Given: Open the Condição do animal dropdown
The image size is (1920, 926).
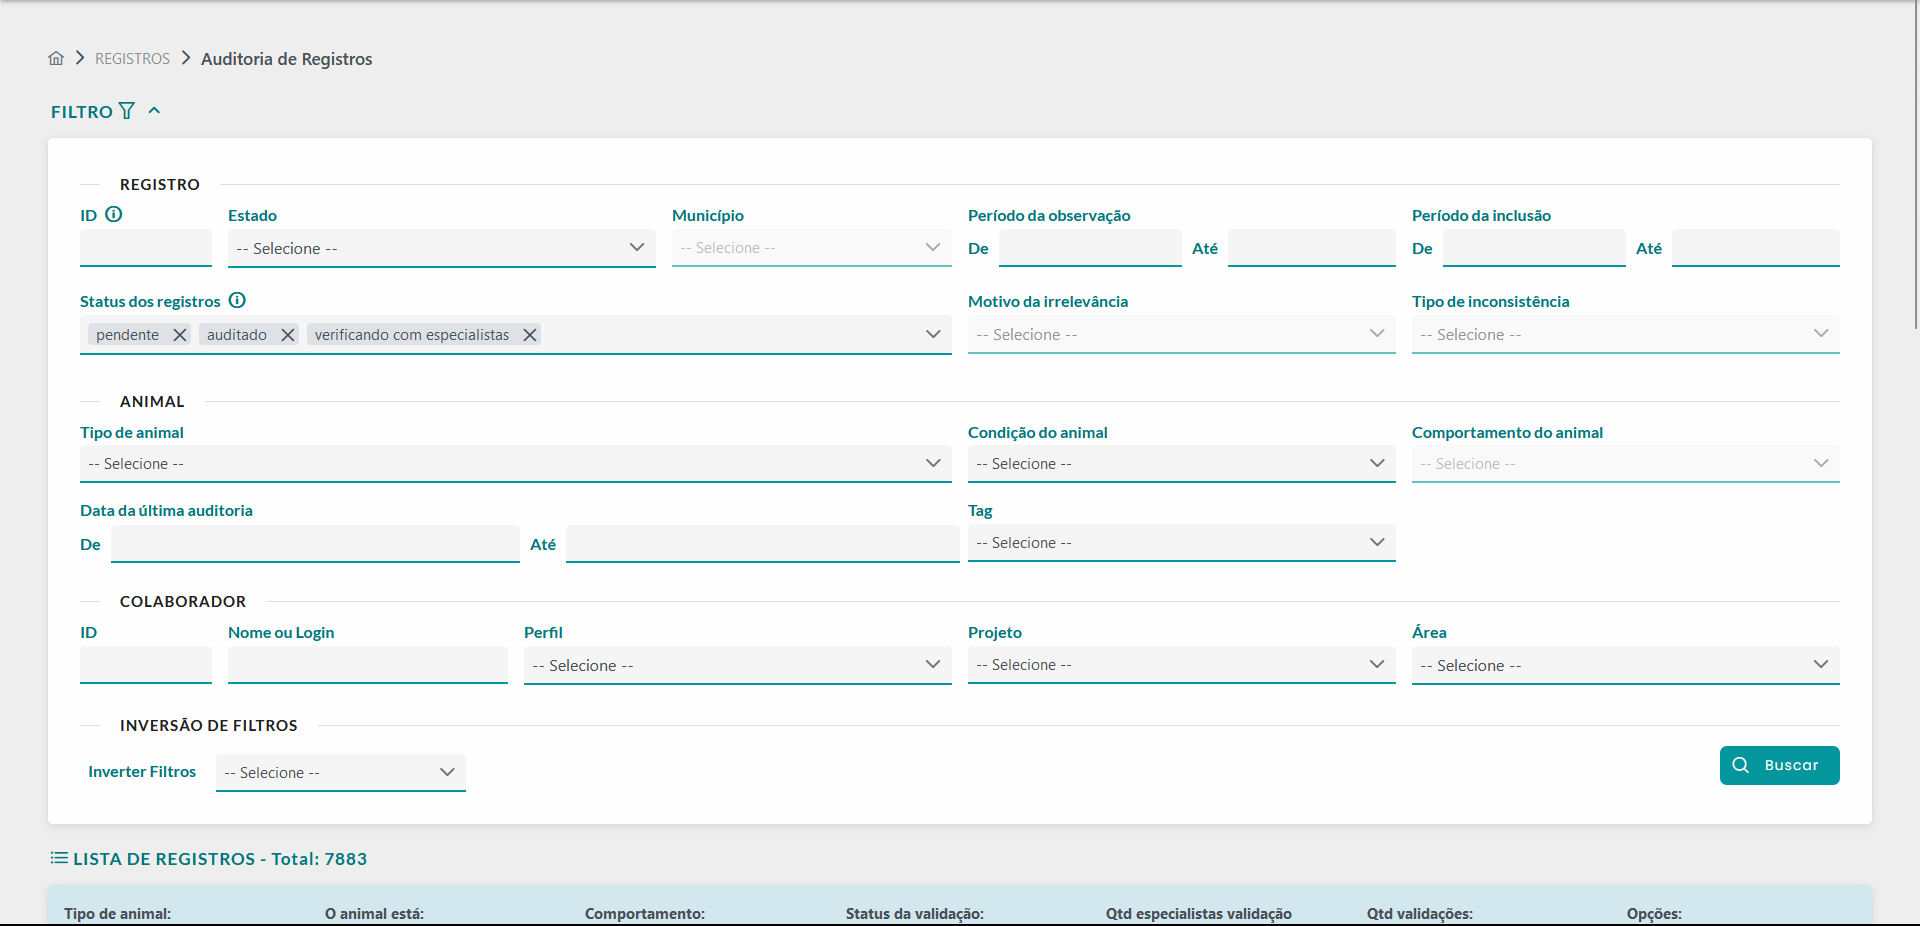Looking at the screenshot, I should (x=1182, y=464).
